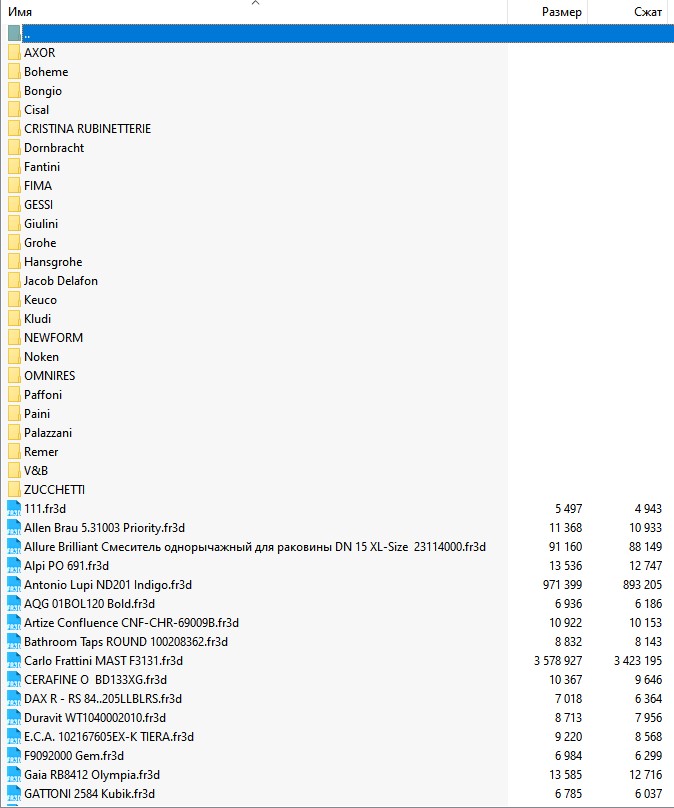This screenshot has width=674, height=808.
Task: Click size value 10 922
Action: pos(565,622)
